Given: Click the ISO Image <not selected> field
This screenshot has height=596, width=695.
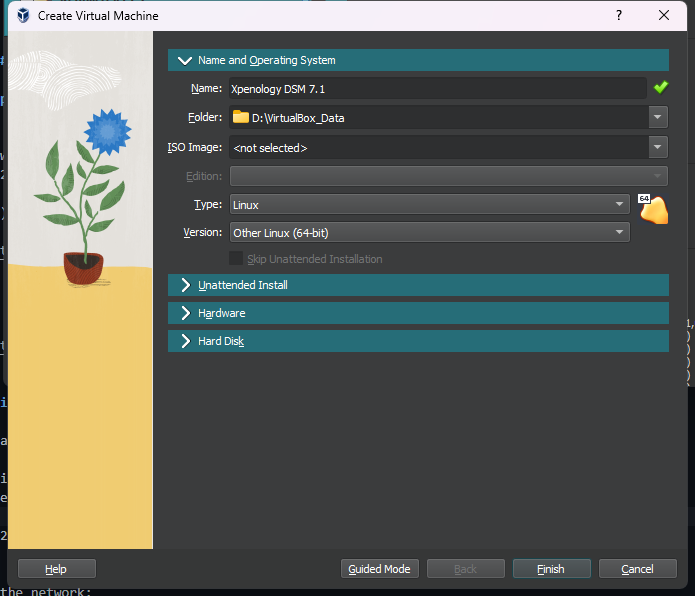Looking at the screenshot, I should click(x=439, y=147).
